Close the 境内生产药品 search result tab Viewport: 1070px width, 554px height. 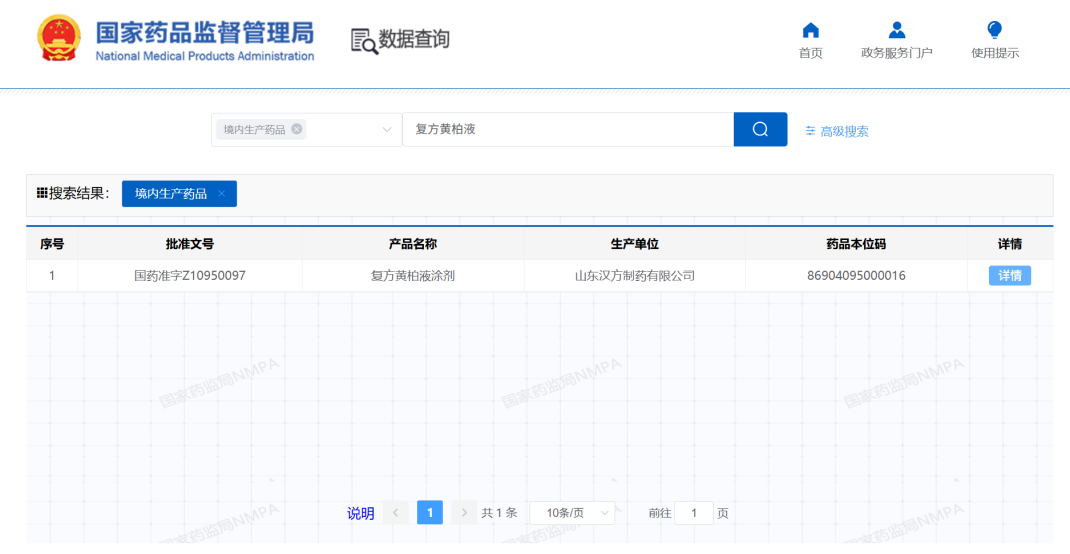pos(221,194)
